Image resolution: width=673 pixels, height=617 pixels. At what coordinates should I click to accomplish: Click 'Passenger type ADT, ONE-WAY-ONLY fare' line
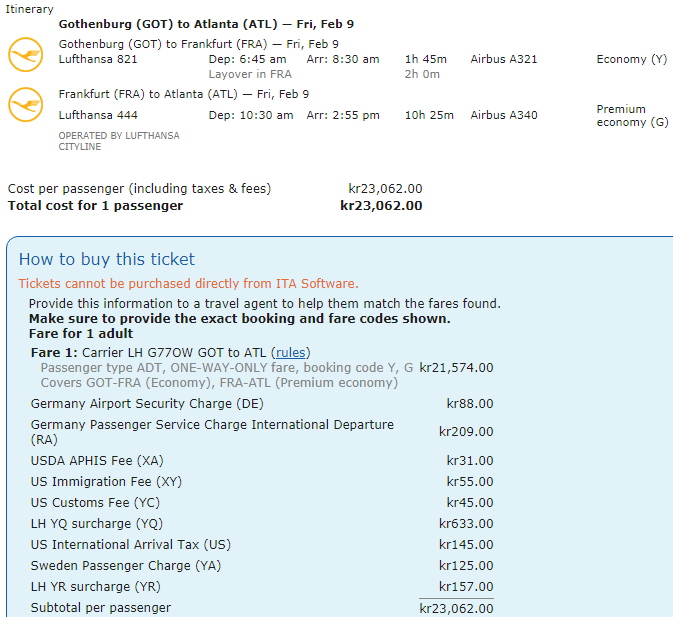click(227, 368)
